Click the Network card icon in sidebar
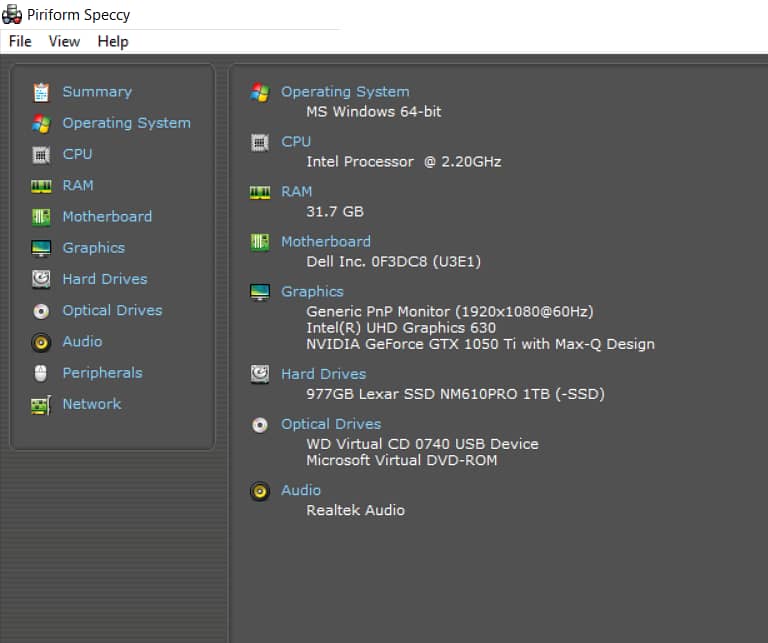 [41, 405]
